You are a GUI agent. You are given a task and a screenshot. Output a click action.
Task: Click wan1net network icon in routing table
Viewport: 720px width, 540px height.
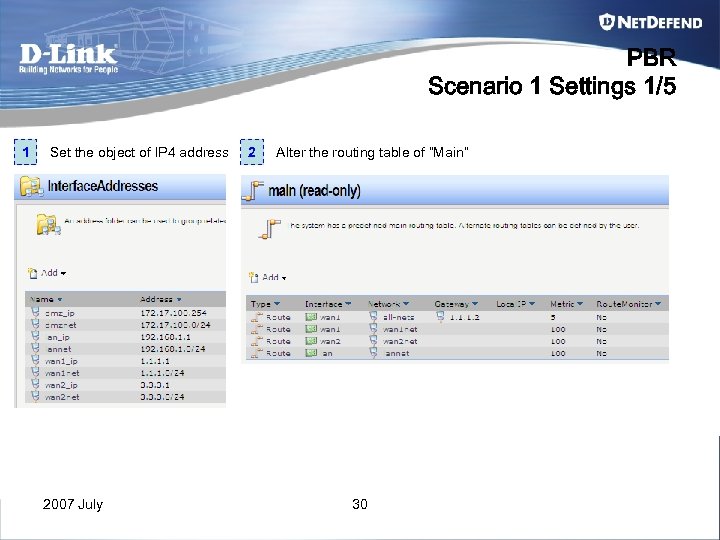coord(373,328)
